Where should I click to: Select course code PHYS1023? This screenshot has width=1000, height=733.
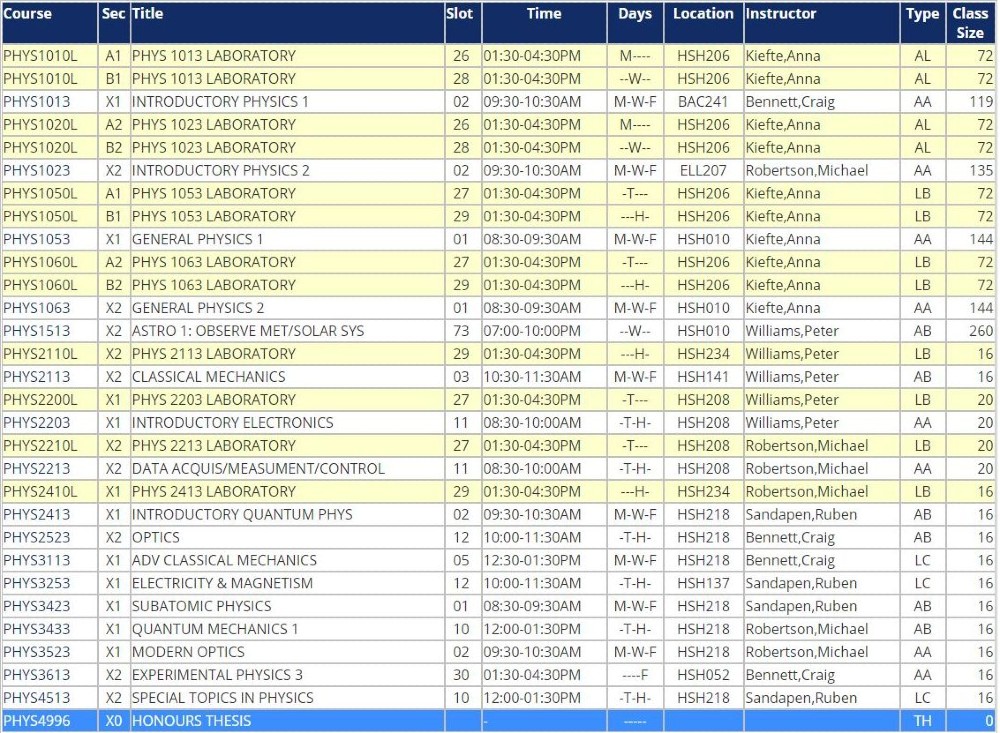coord(36,170)
